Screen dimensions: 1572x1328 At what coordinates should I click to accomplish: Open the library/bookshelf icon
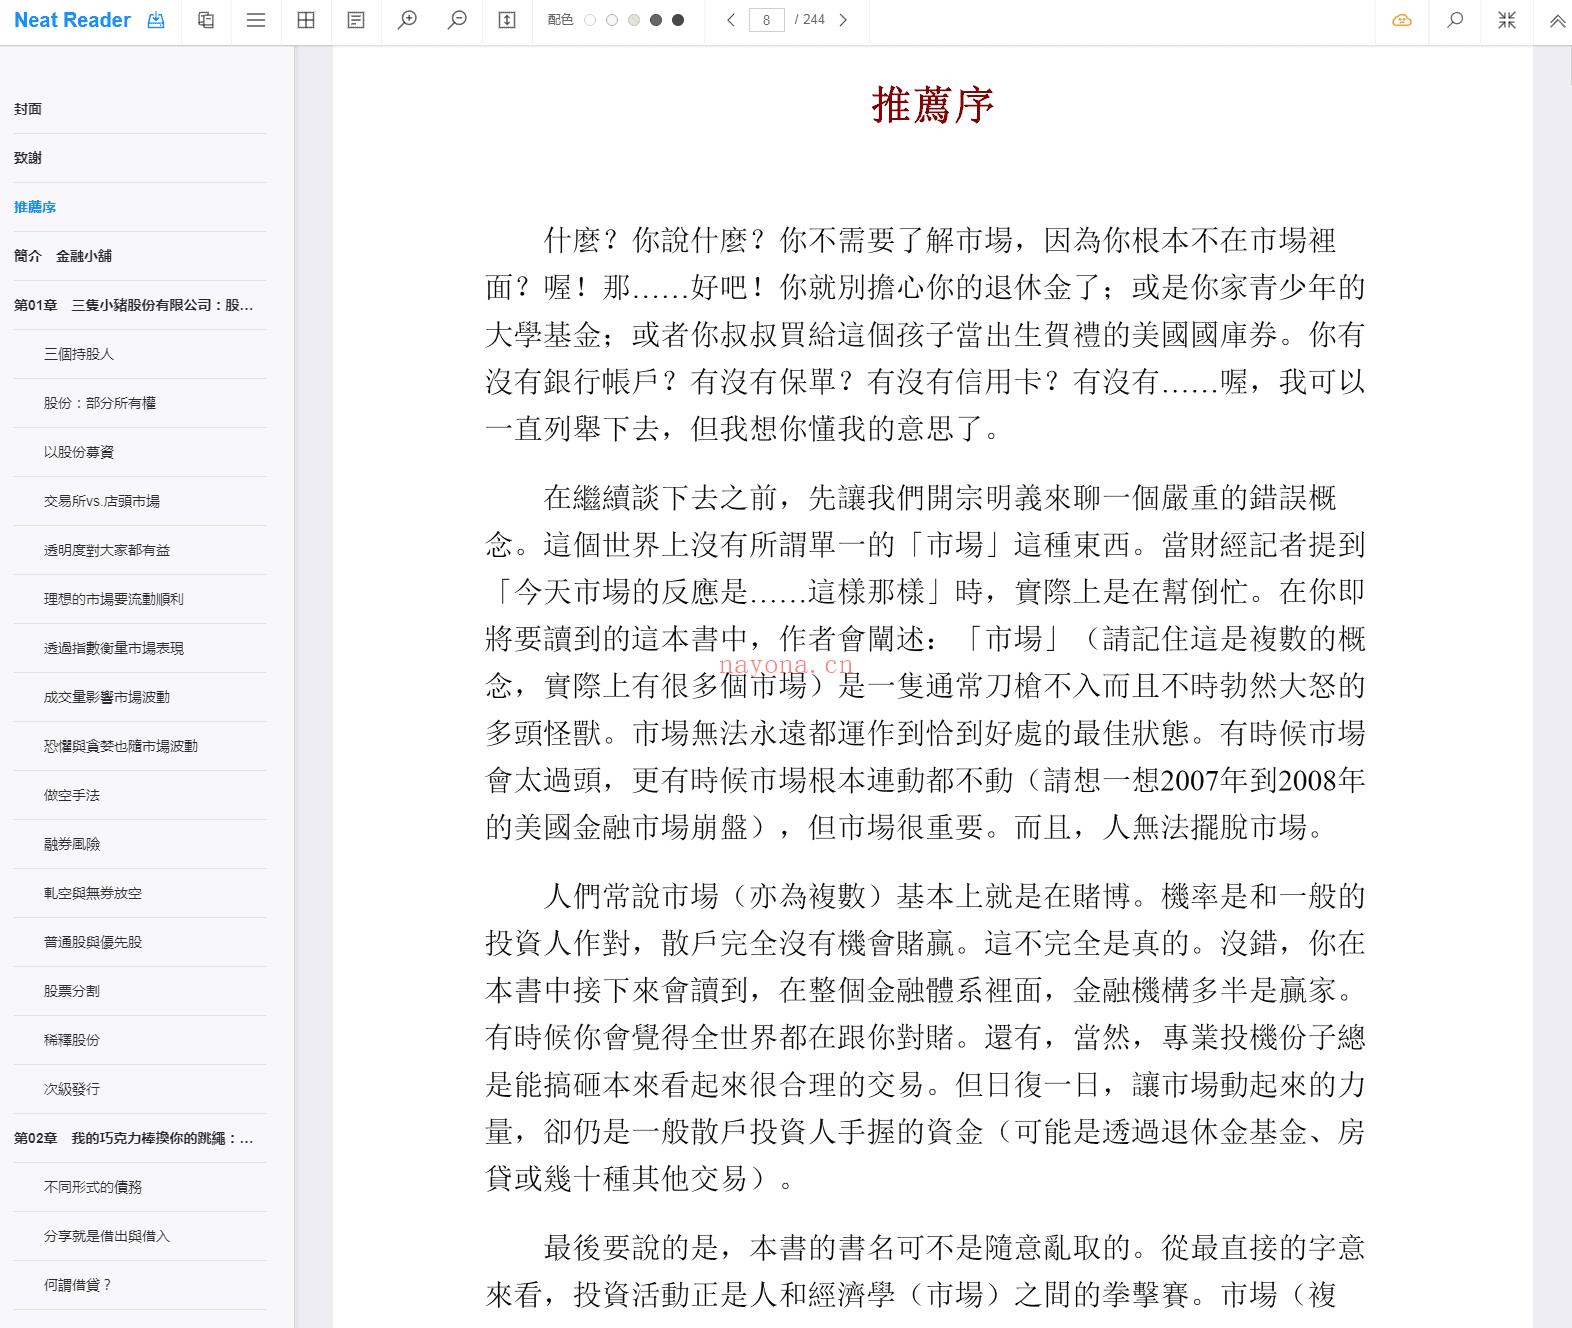[206, 20]
